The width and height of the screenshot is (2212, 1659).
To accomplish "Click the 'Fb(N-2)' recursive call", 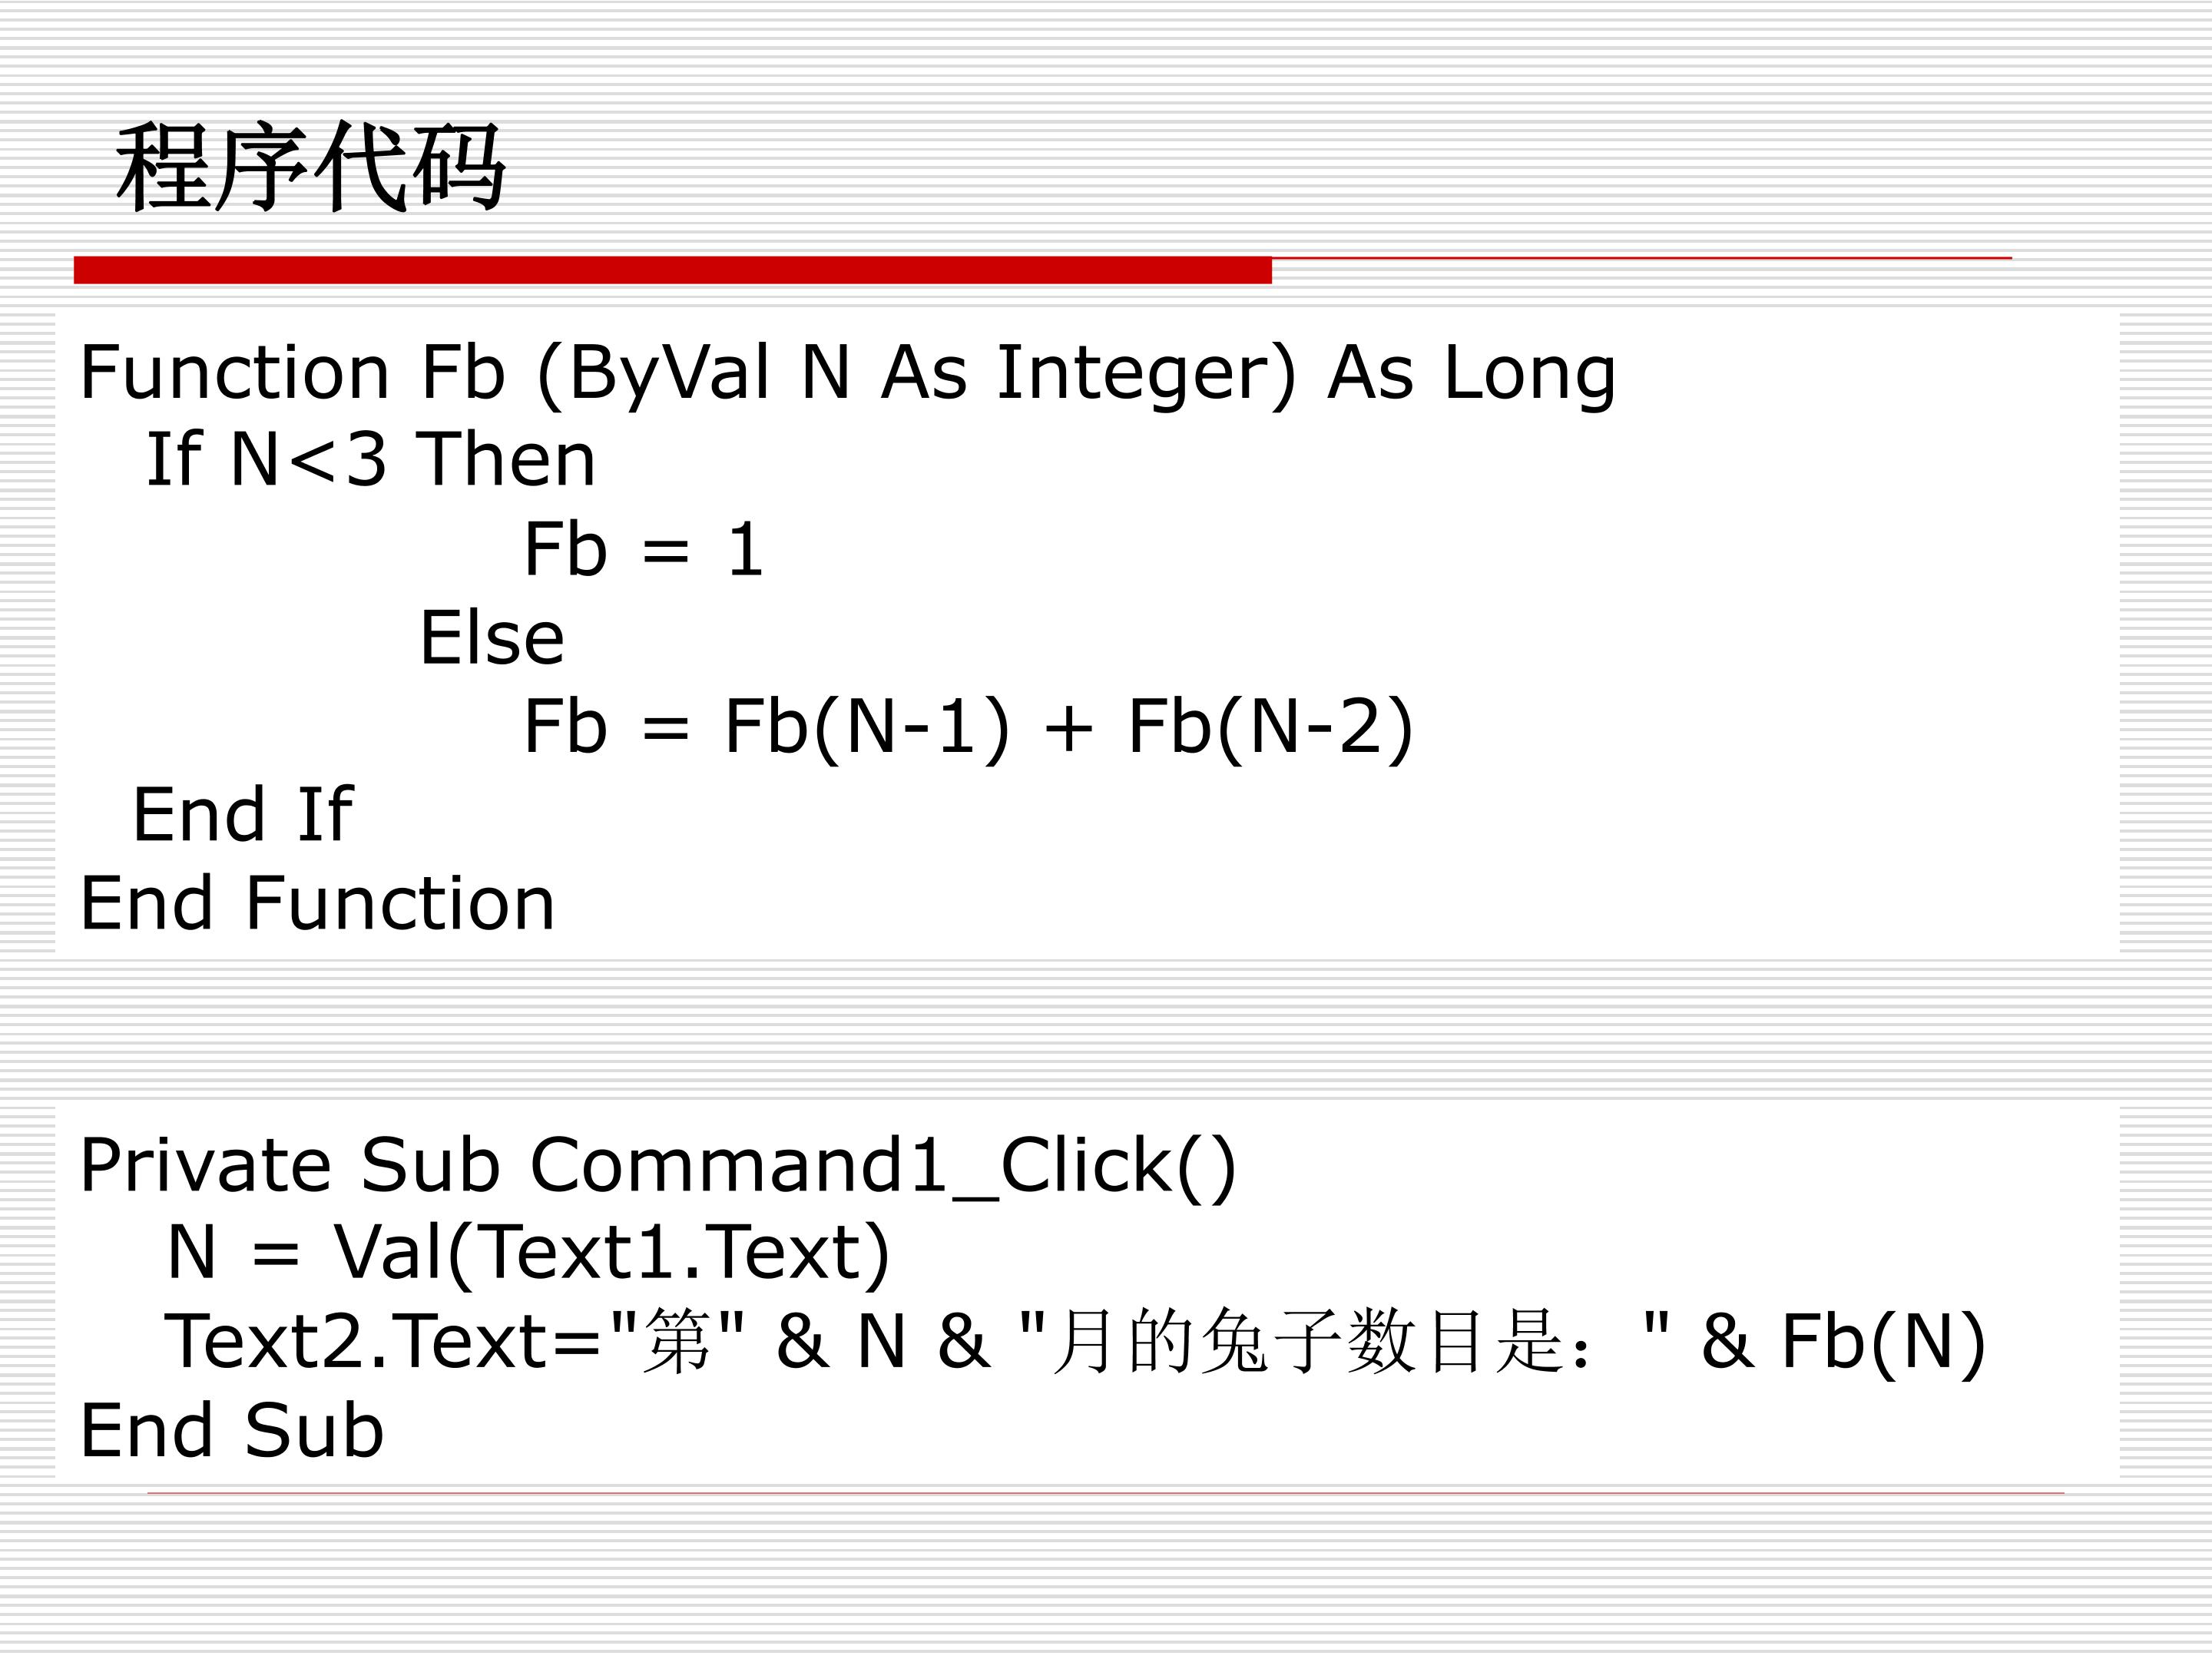I will [x=1271, y=727].
